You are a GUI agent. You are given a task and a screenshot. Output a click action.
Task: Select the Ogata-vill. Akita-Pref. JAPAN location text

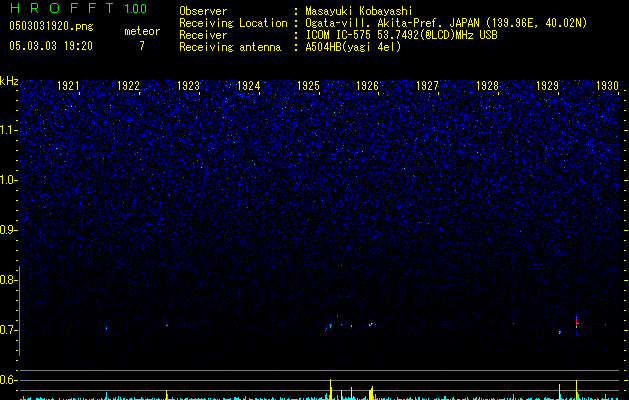click(446, 23)
